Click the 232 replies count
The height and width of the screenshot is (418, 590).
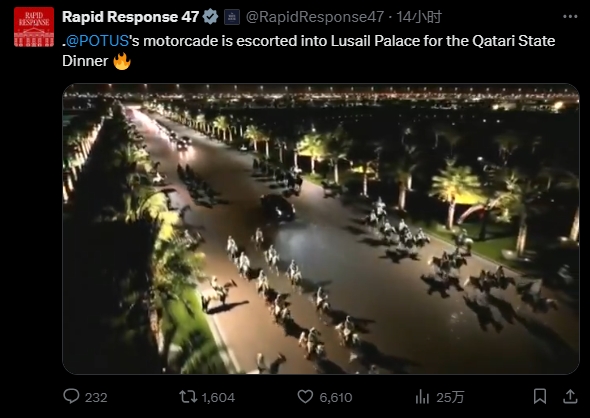point(96,397)
